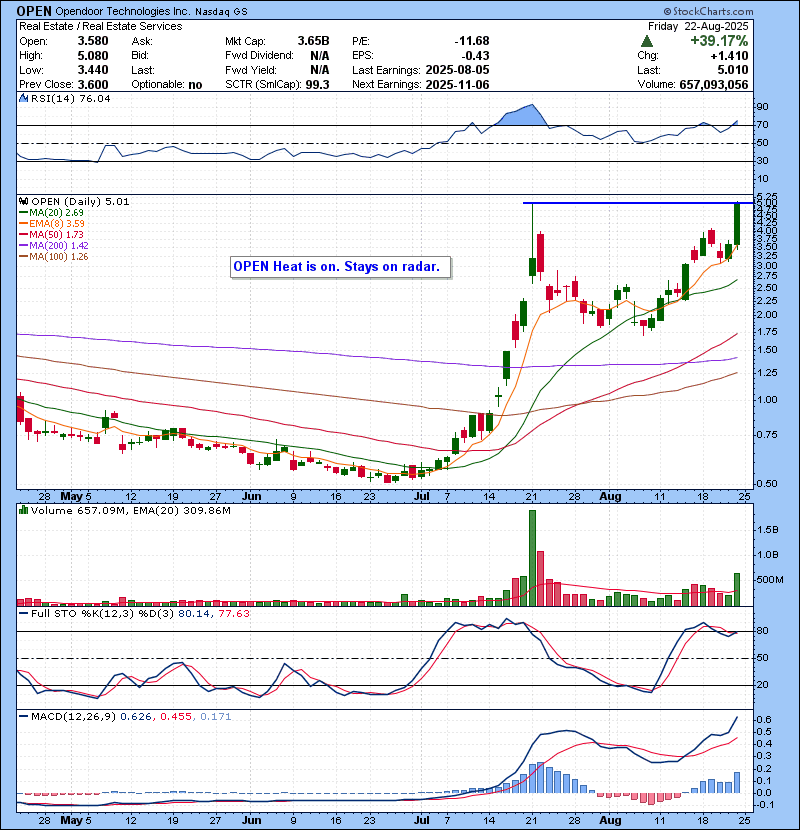The image size is (800, 830).
Task: Click the blue-filled overbought RSI peak area
Action: [x=522, y=116]
